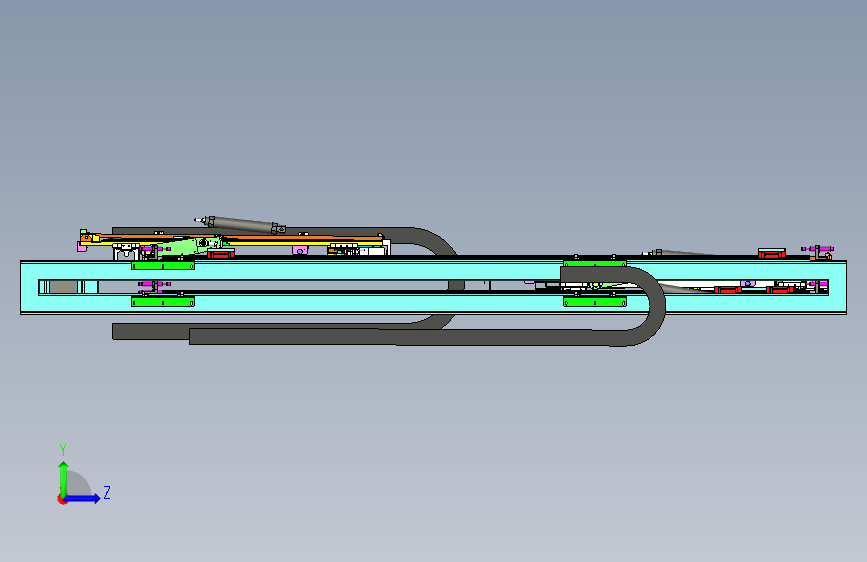Select the cyan frame beam's bottom rail
This screenshot has height=562, width=867.
[434, 305]
